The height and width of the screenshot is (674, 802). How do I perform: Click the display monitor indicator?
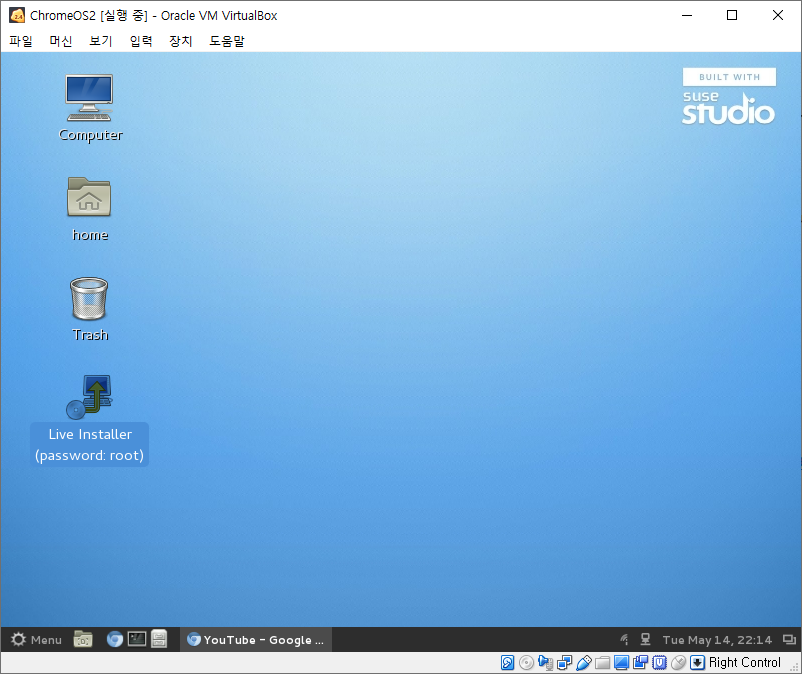coord(621,663)
